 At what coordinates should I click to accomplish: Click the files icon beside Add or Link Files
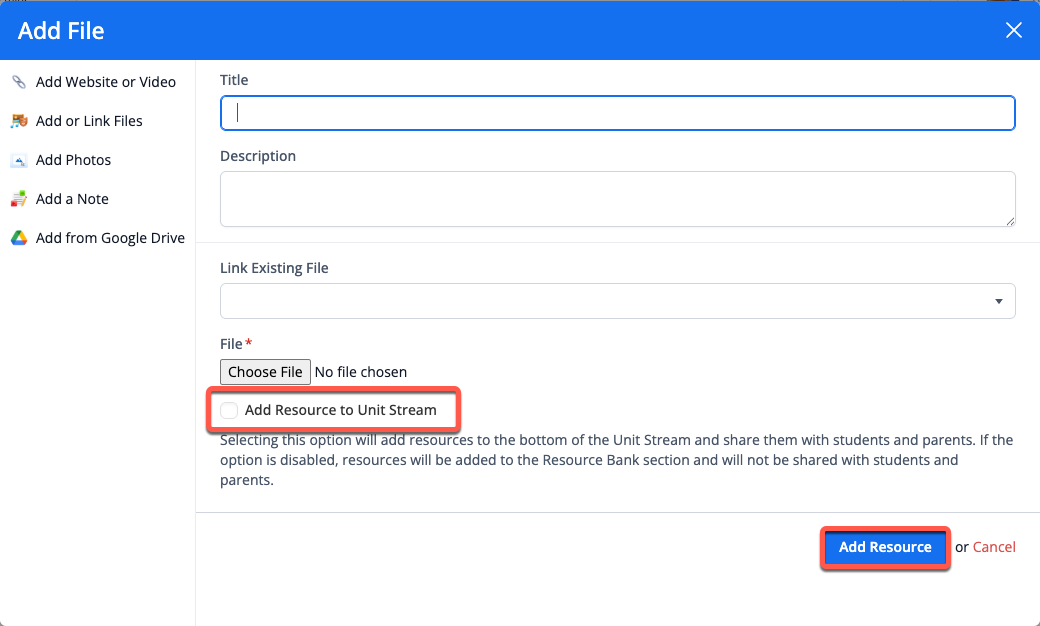19,121
